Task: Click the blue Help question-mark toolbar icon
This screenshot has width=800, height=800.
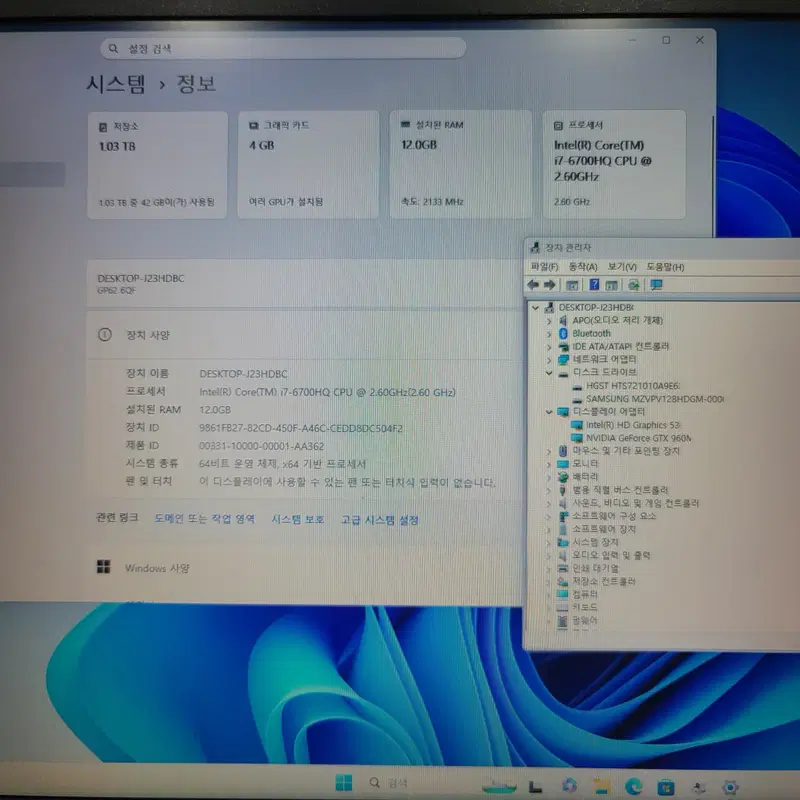Action: pyautogui.click(x=594, y=285)
